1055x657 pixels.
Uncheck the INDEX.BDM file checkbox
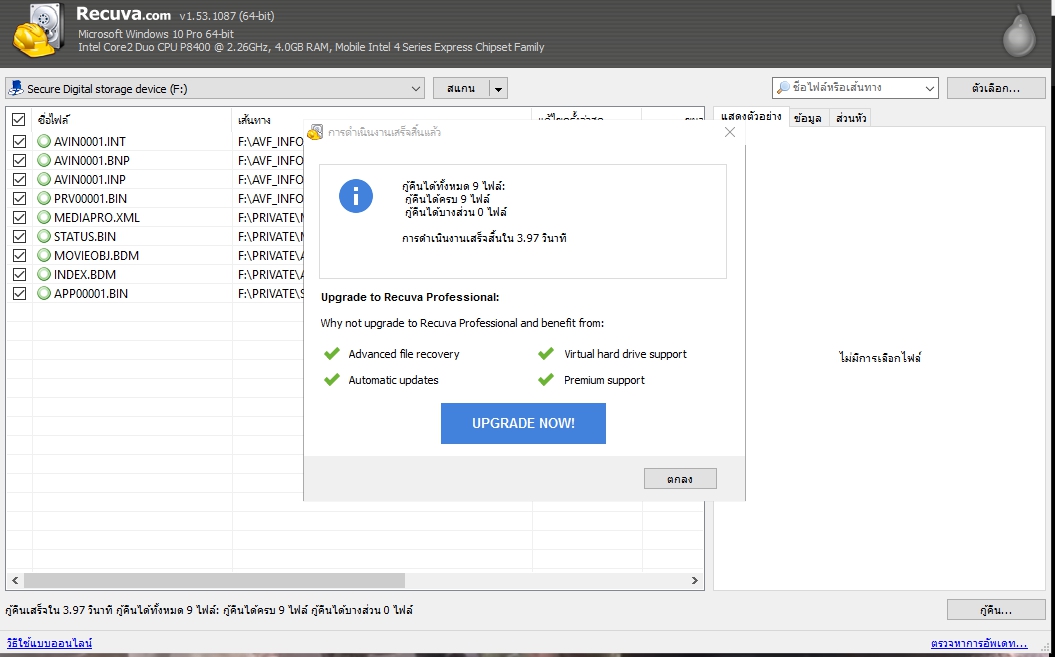tap(20, 274)
